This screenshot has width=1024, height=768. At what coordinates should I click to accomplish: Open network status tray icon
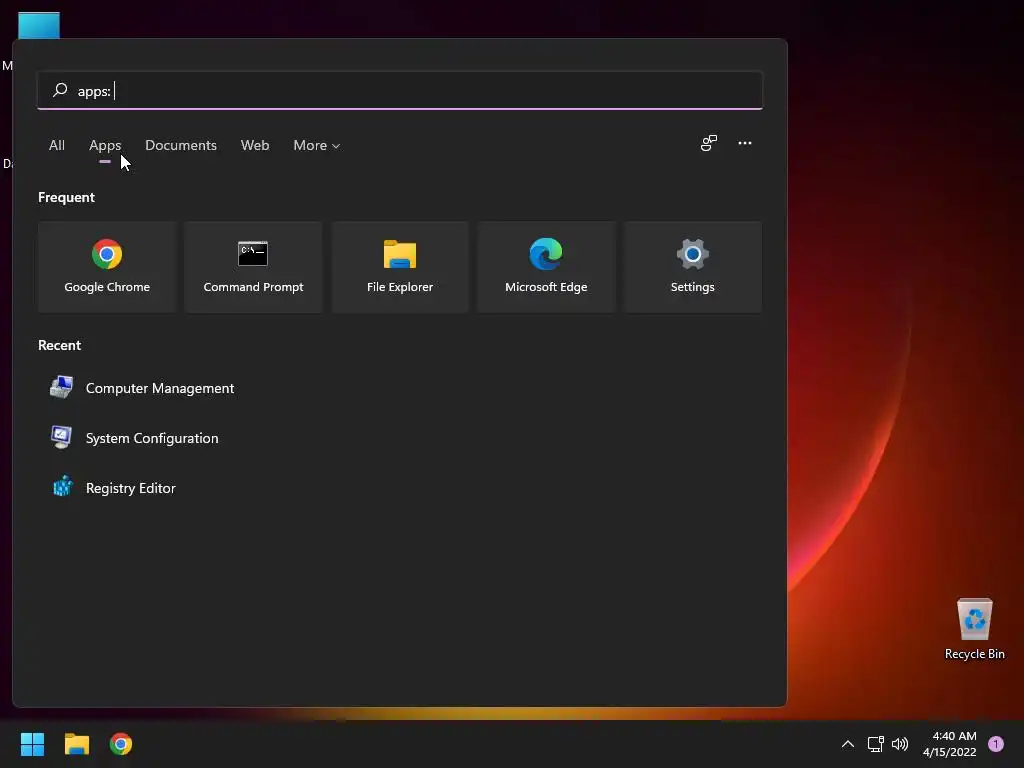tap(875, 744)
